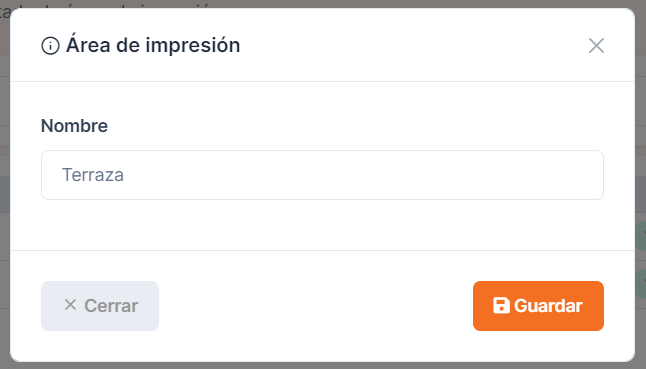The height and width of the screenshot is (369, 646).
Task: Click the info circle icon beside the title
Action: [x=50, y=46]
